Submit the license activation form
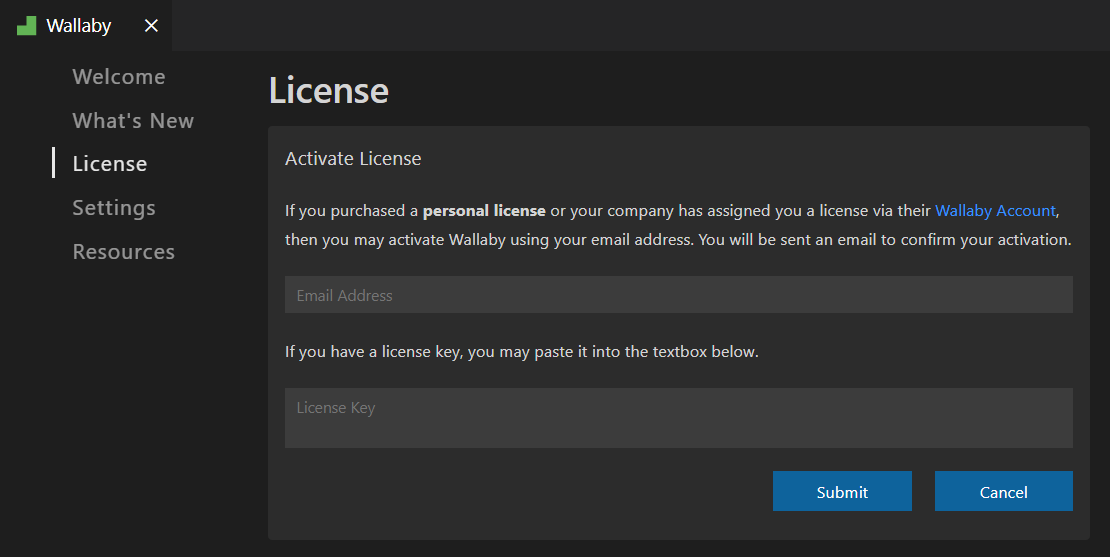1110x557 pixels. pos(842,491)
